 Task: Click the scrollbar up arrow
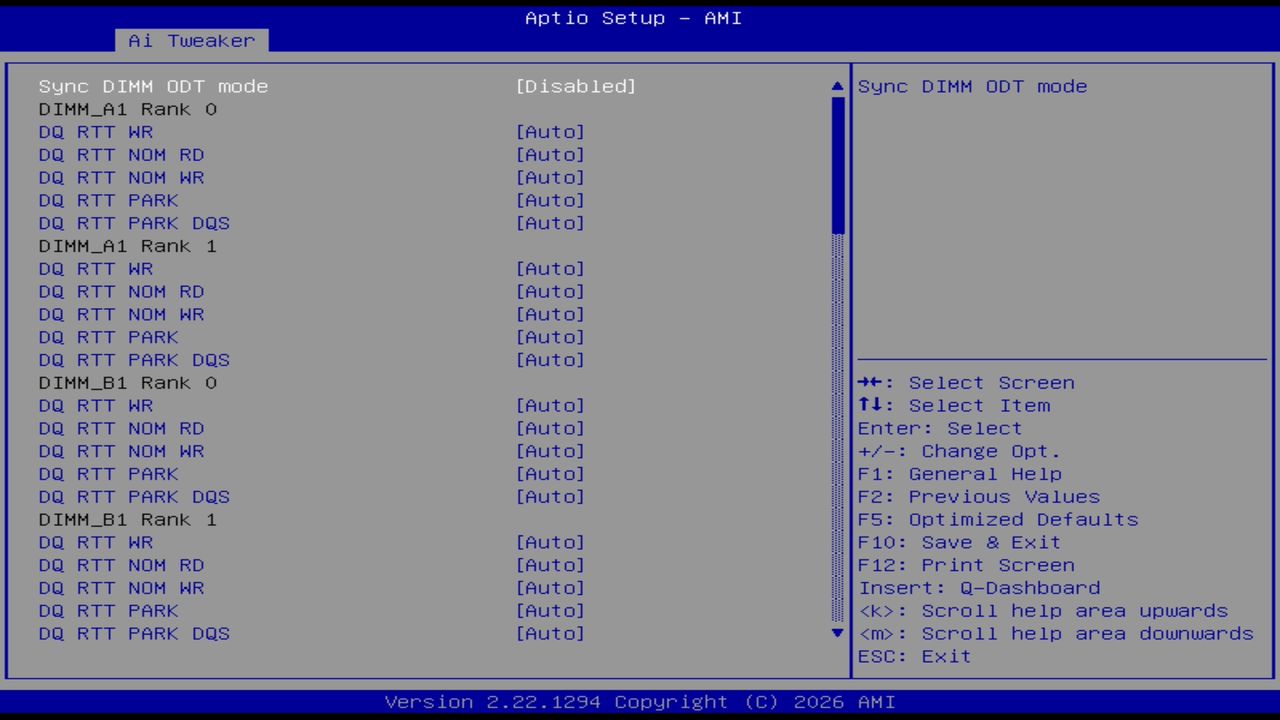pyautogui.click(x=836, y=85)
